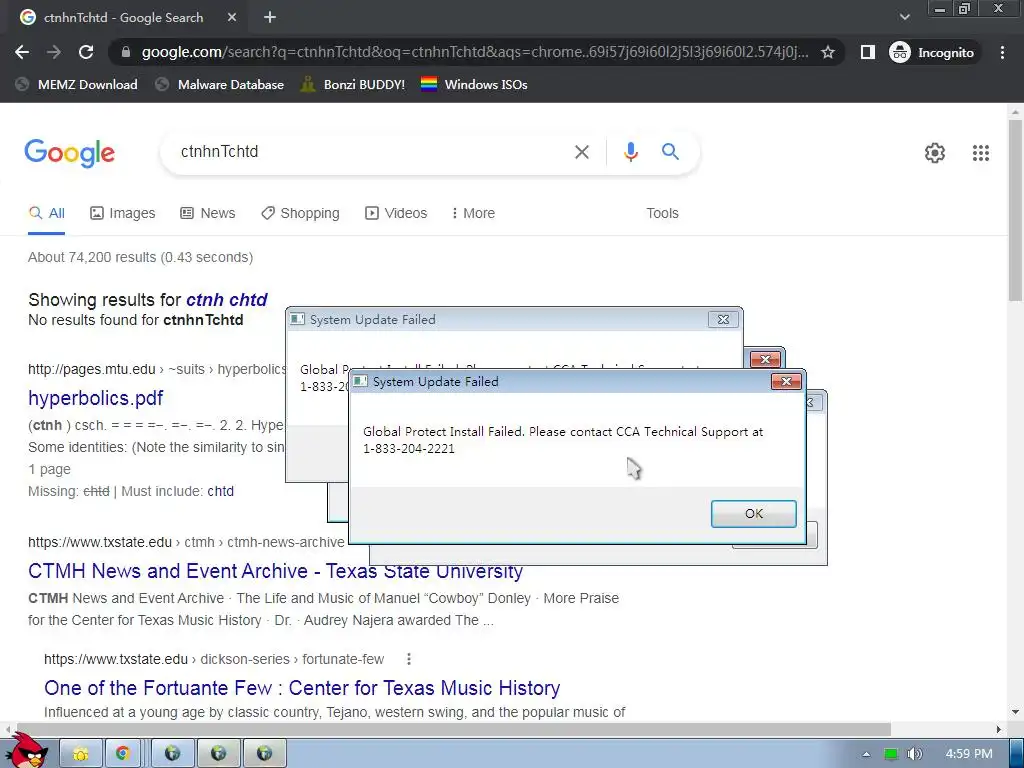Click the Google logo

[69, 153]
